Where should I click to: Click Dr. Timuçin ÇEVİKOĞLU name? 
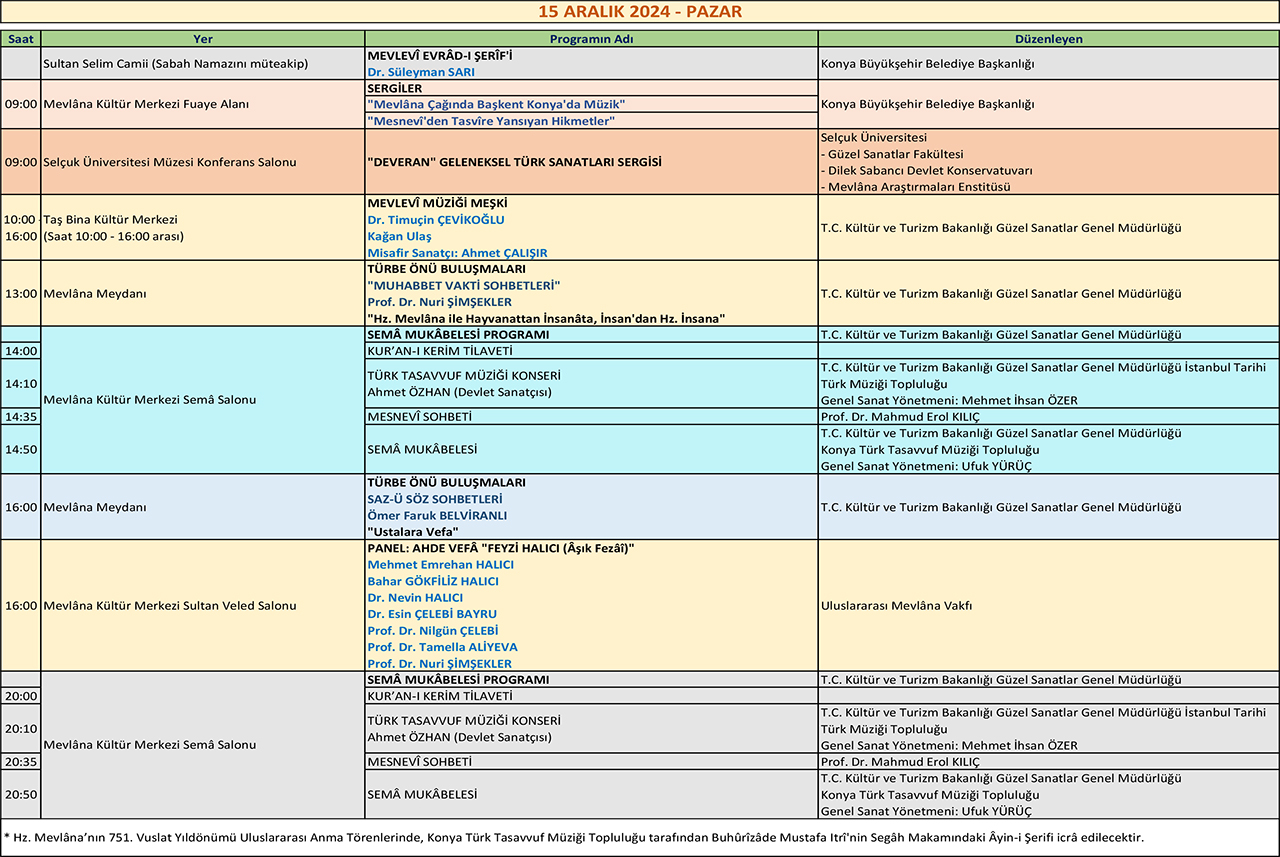[x=436, y=220]
